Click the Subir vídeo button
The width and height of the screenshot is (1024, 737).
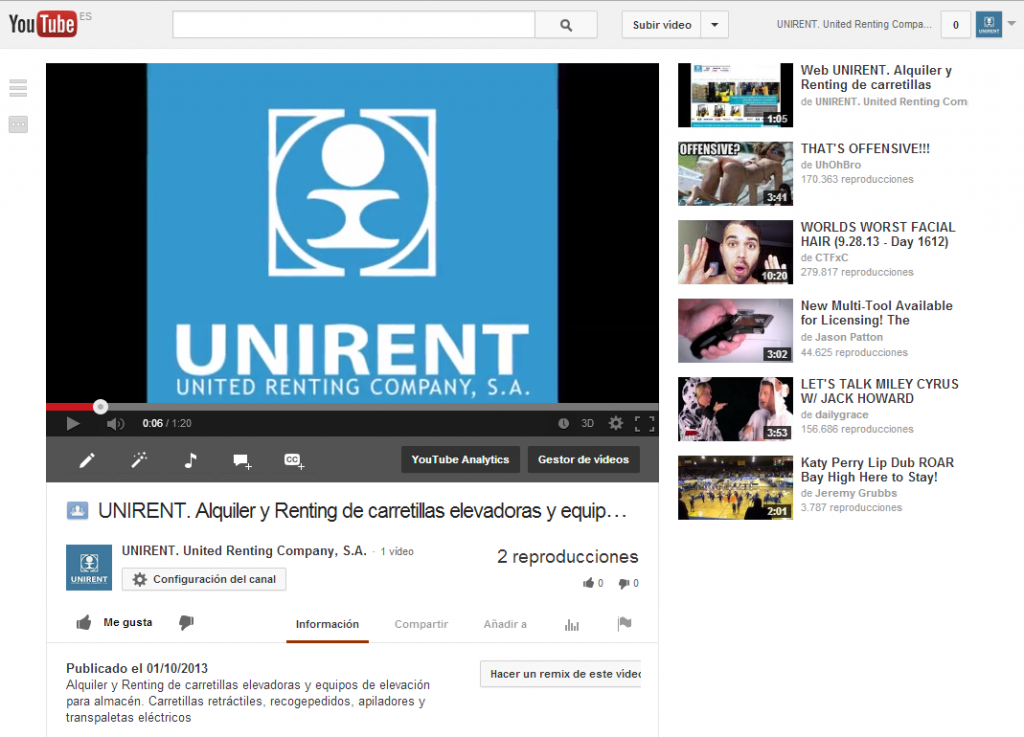pyautogui.click(x=662, y=25)
